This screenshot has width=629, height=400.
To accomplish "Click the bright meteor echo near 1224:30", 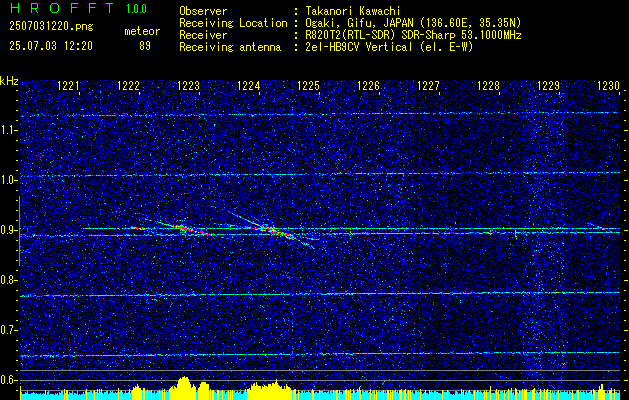I will [274, 231].
